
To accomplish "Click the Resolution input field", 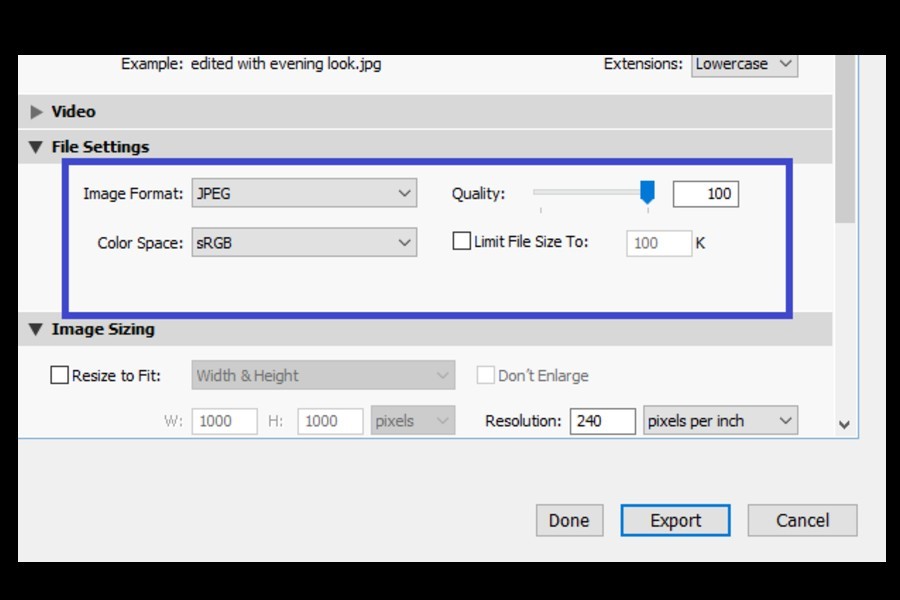I will (603, 421).
